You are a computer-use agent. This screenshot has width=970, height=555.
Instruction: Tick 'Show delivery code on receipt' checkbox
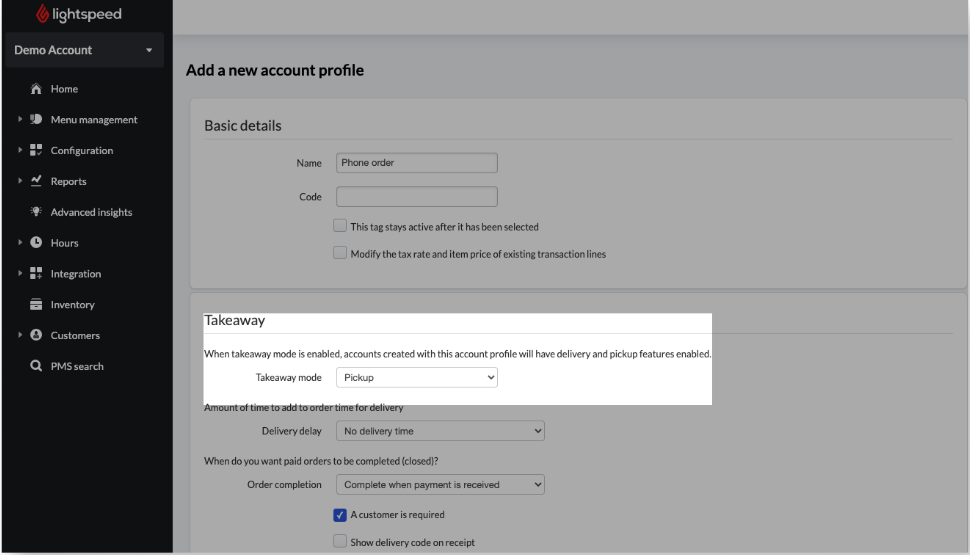340,542
